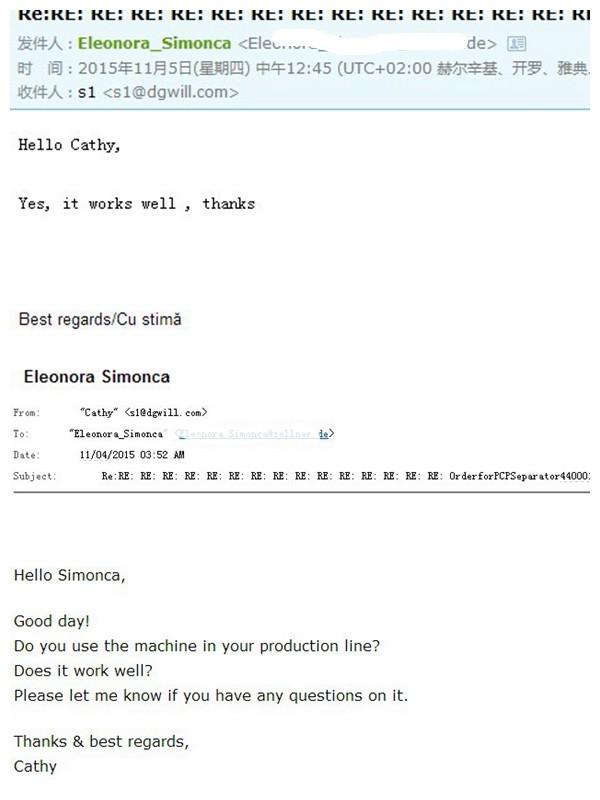Click the 'Hello Simonca,' greeting
Screen dimensions: 600x800
tap(69, 575)
